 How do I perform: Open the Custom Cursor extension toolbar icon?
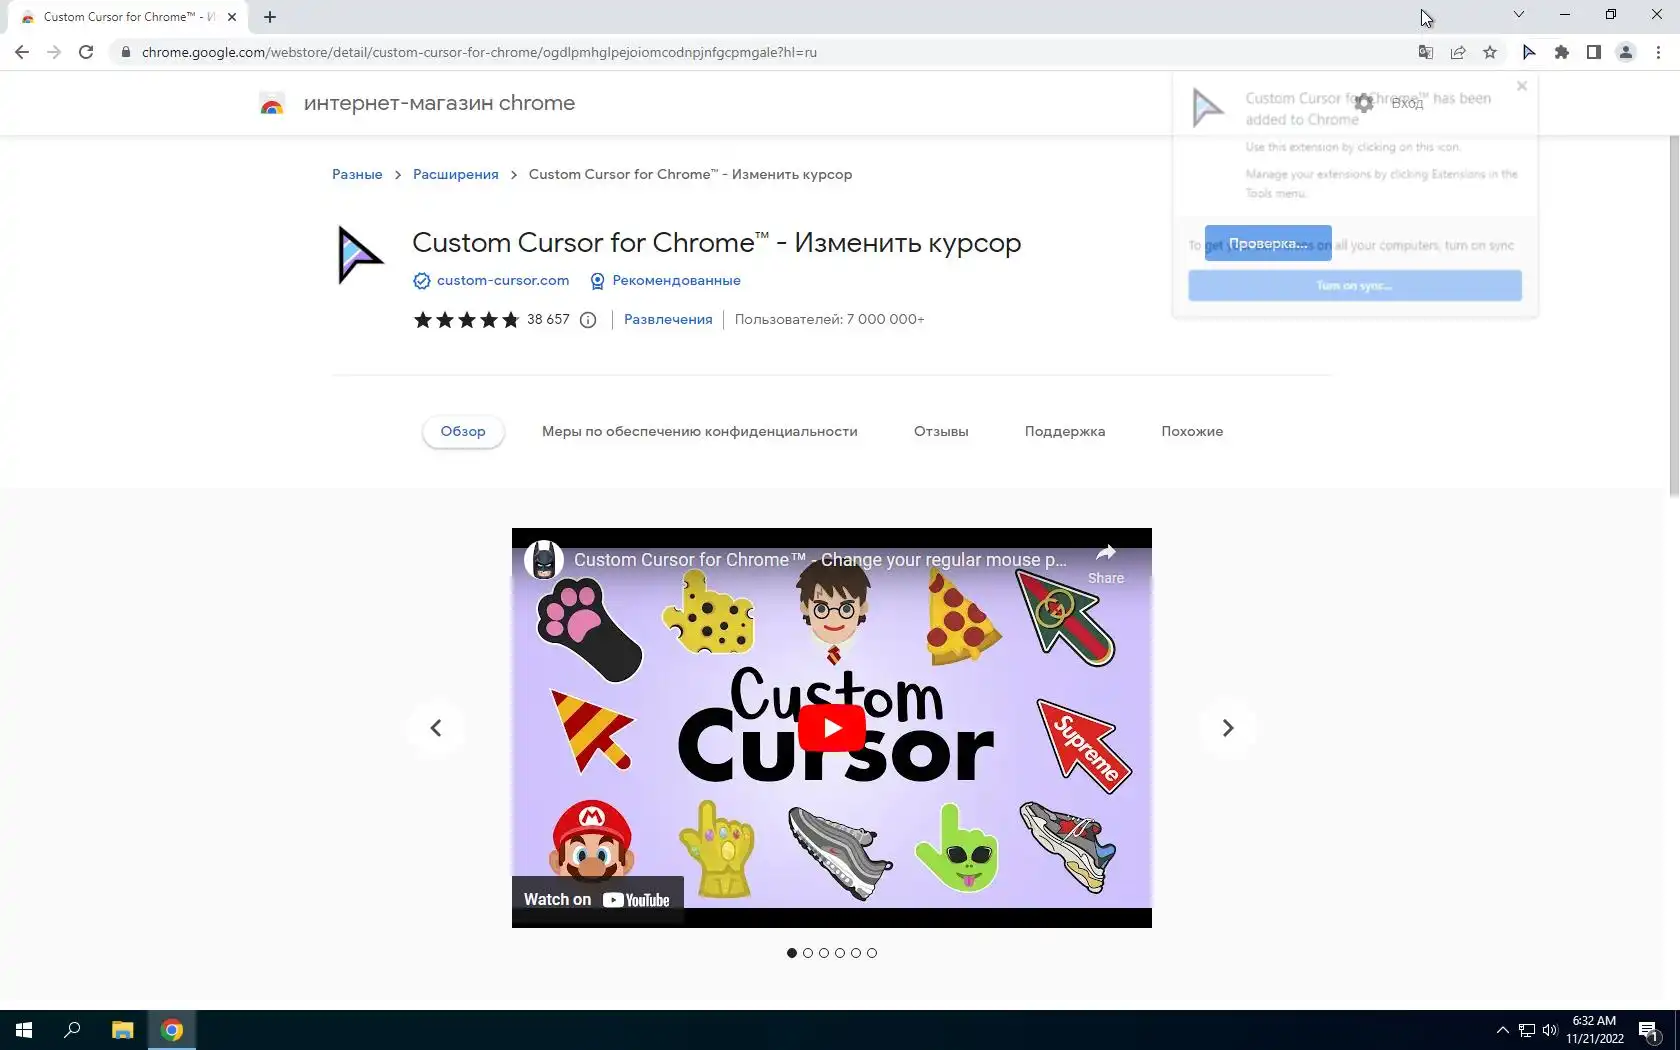[1529, 52]
